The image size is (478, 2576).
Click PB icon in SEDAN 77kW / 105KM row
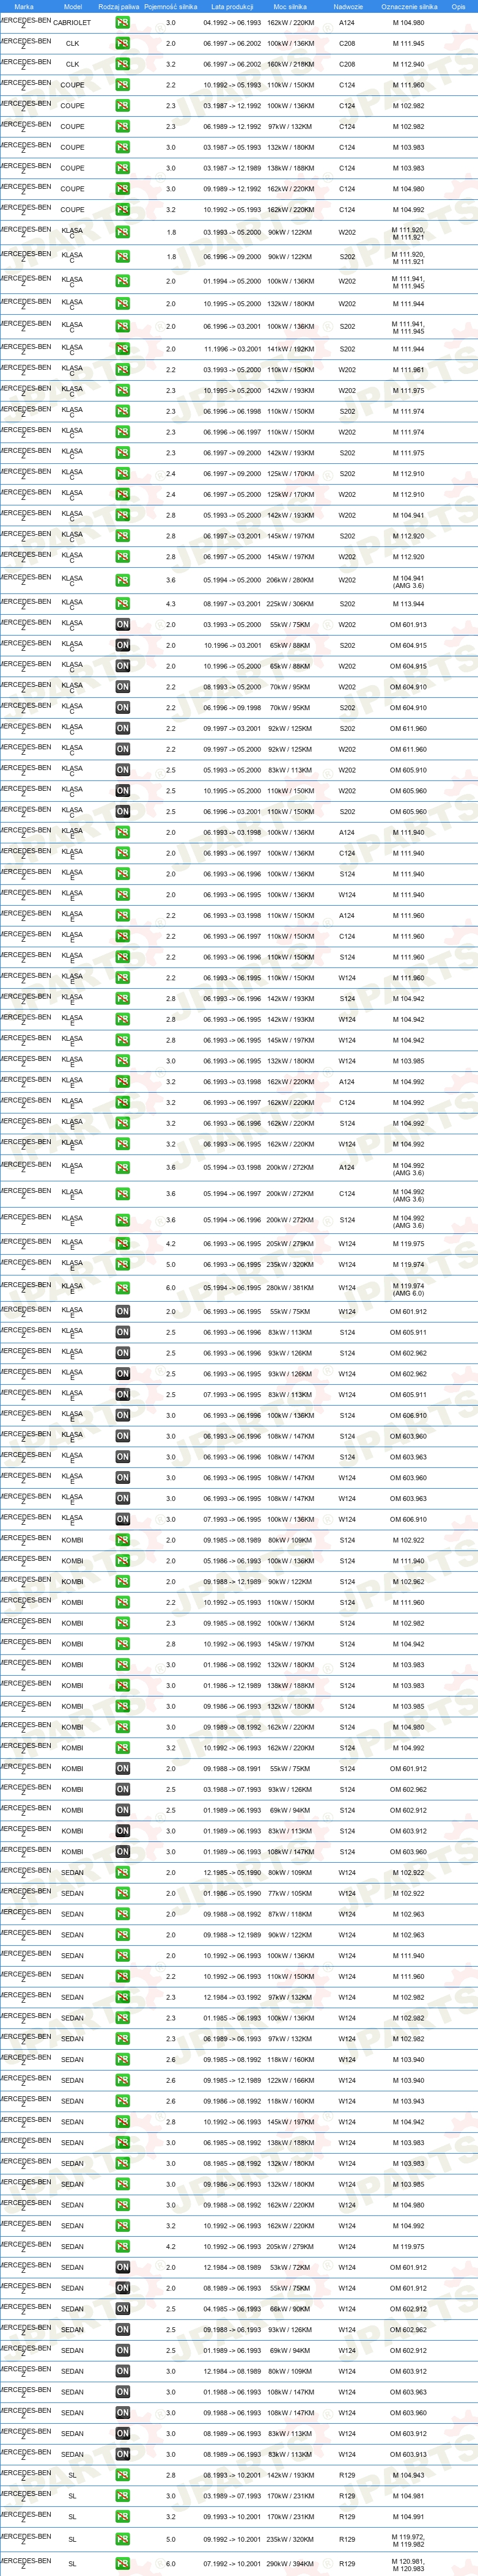click(122, 1893)
